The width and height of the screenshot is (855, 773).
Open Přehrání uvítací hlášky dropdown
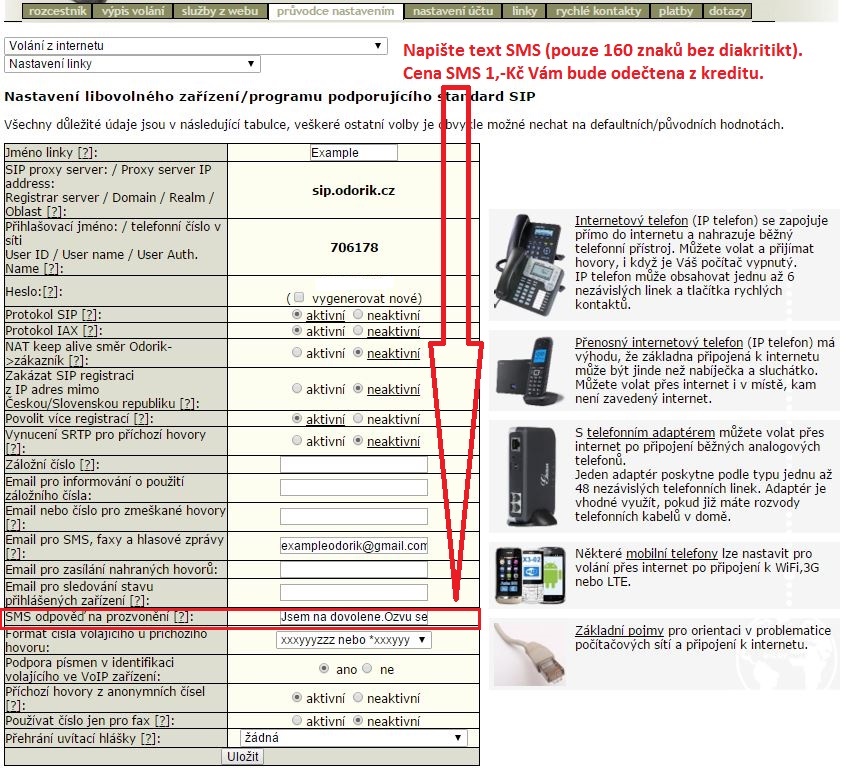tap(353, 738)
